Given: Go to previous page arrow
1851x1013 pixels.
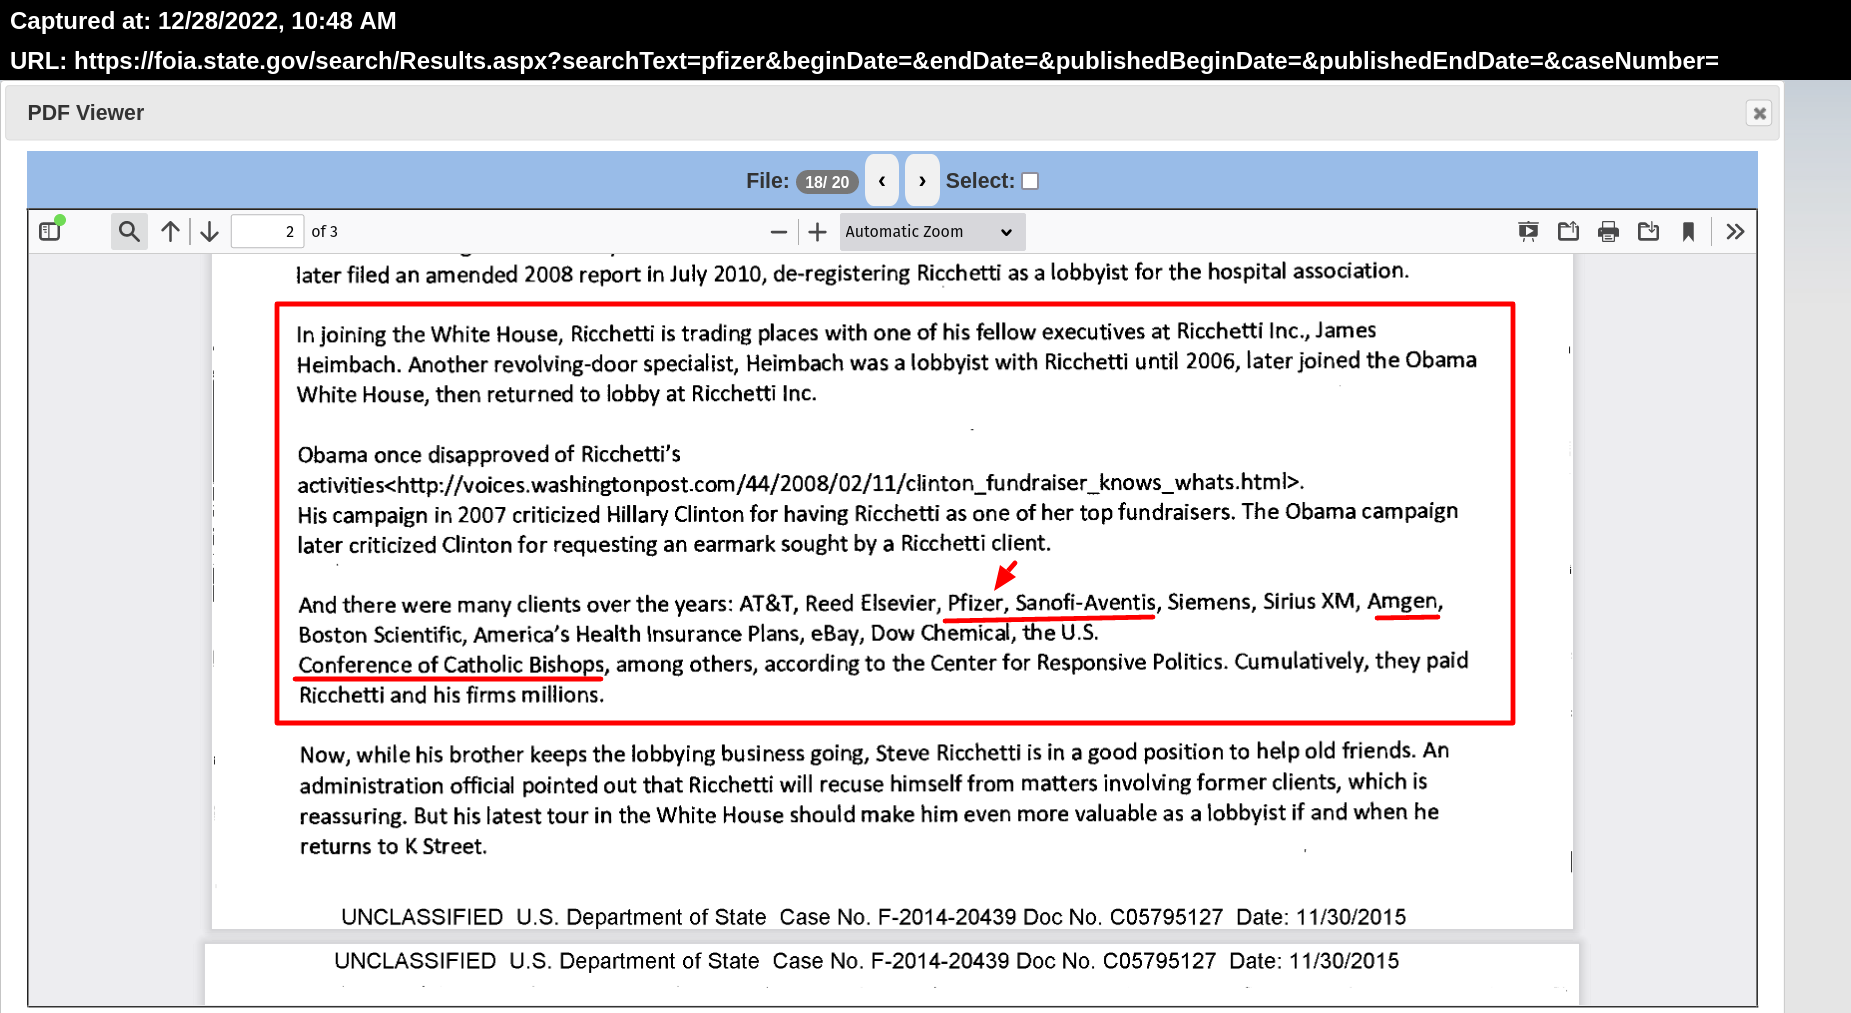Looking at the screenshot, I should pos(171,231).
